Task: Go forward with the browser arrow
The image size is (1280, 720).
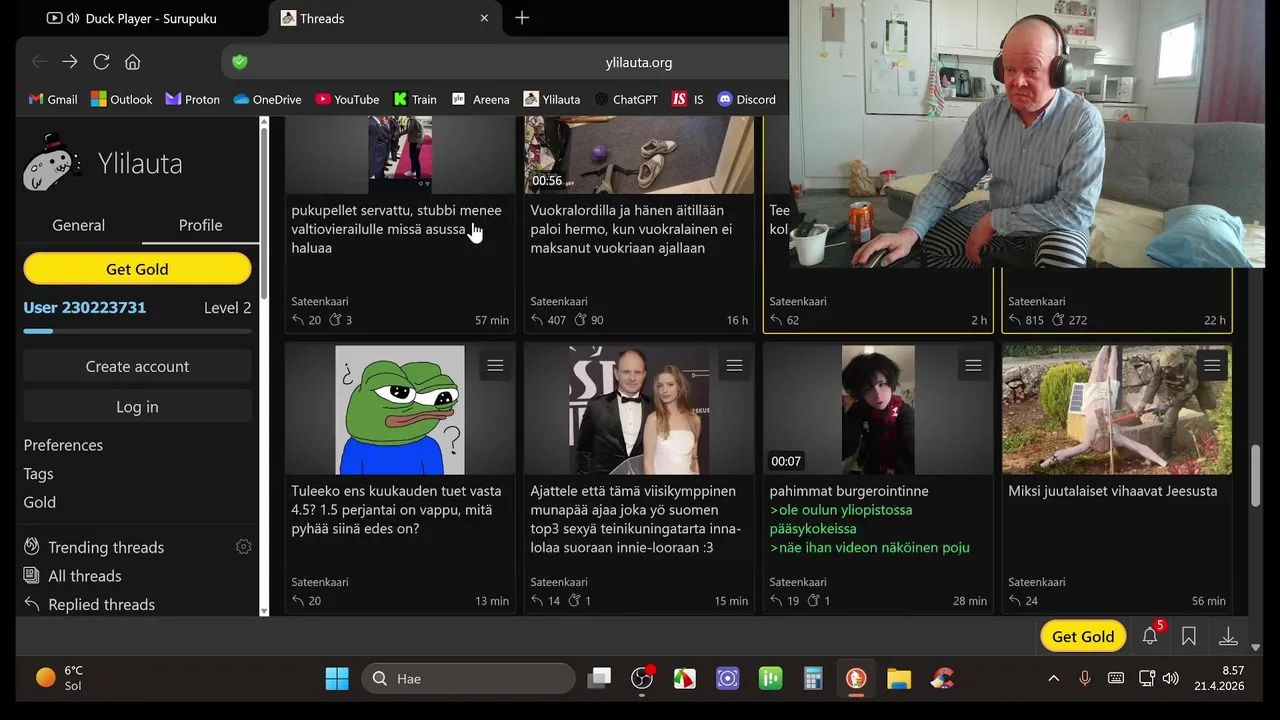Action: point(70,62)
